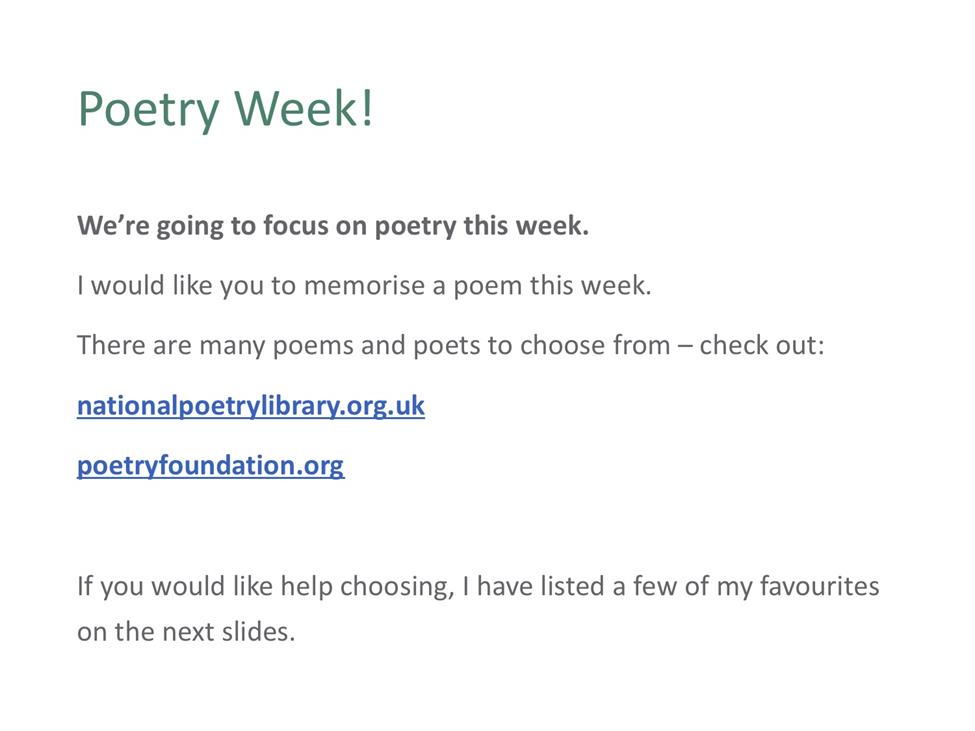
Task: Click the sentence 'I would like you to memorise a poem'
Action: coord(364,286)
